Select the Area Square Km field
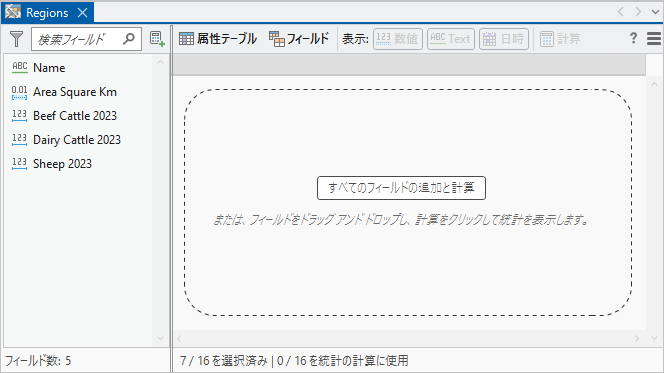Viewport: 664px width, 373px height. click(x=75, y=92)
